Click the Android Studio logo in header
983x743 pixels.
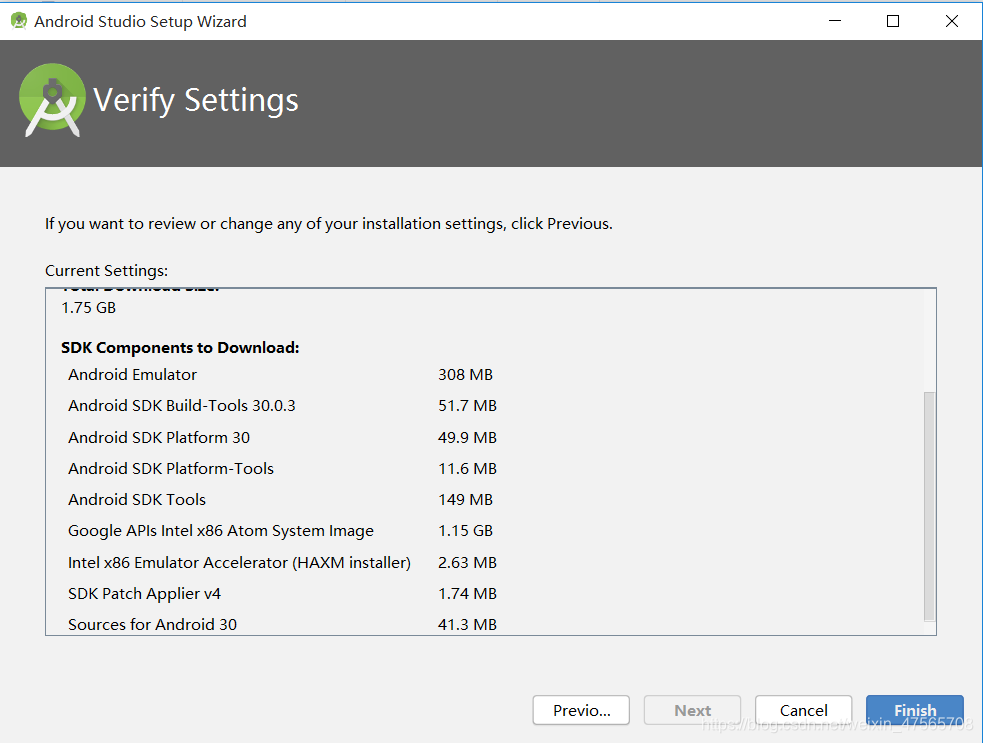(52, 100)
